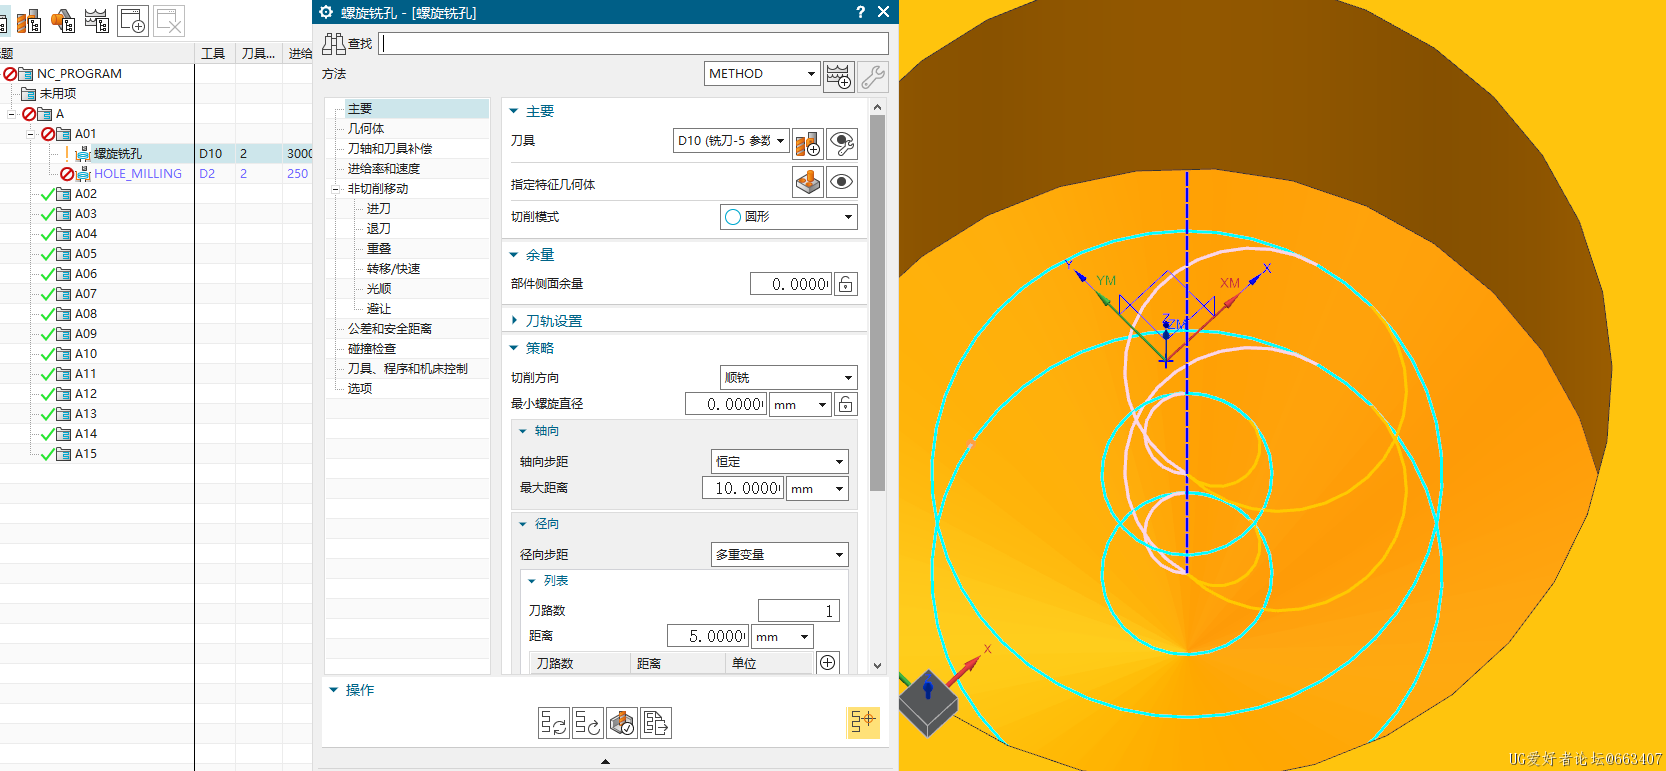The image size is (1666, 771).
Task: Click the create new tool icon
Action: coord(808,144)
